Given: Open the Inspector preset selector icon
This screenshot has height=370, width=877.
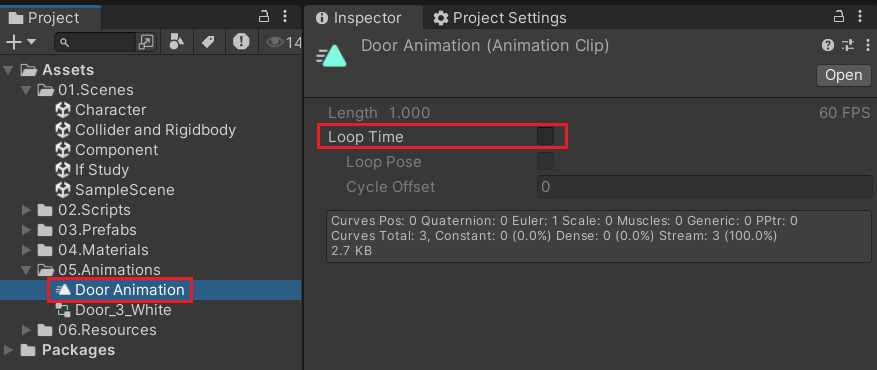Looking at the screenshot, I should [x=848, y=45].
